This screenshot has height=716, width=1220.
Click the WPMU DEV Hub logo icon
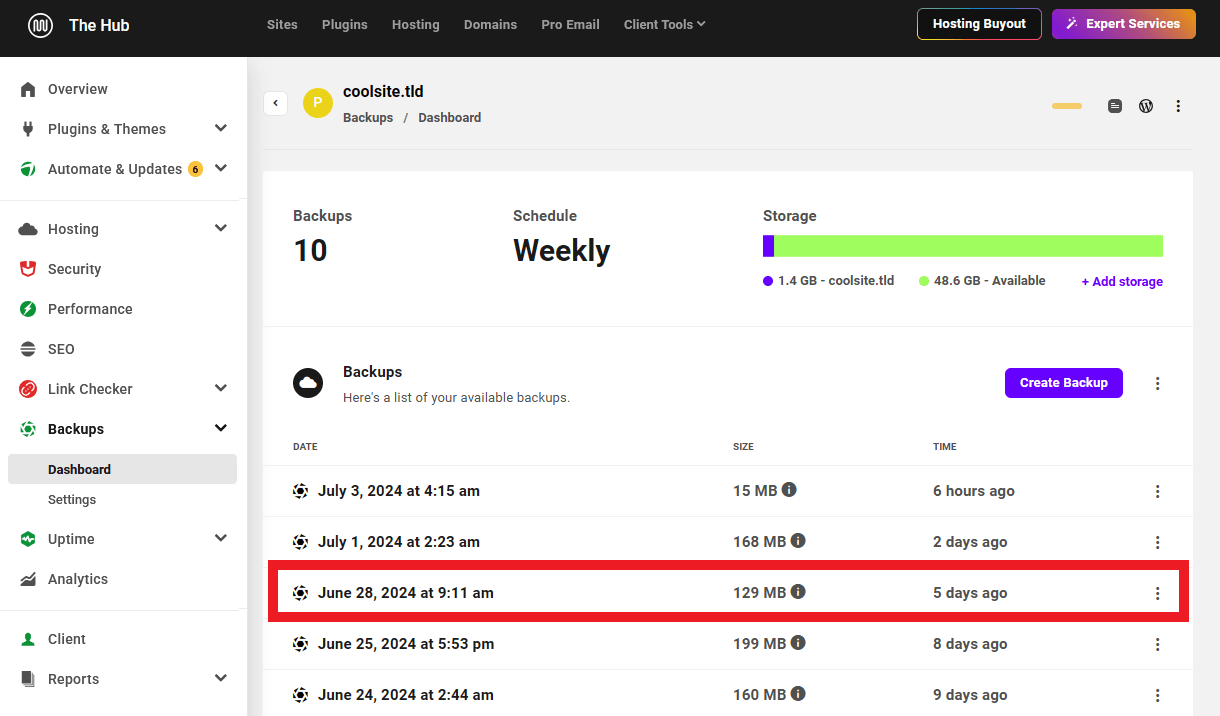pyautogui.click(x=40, y=25)
